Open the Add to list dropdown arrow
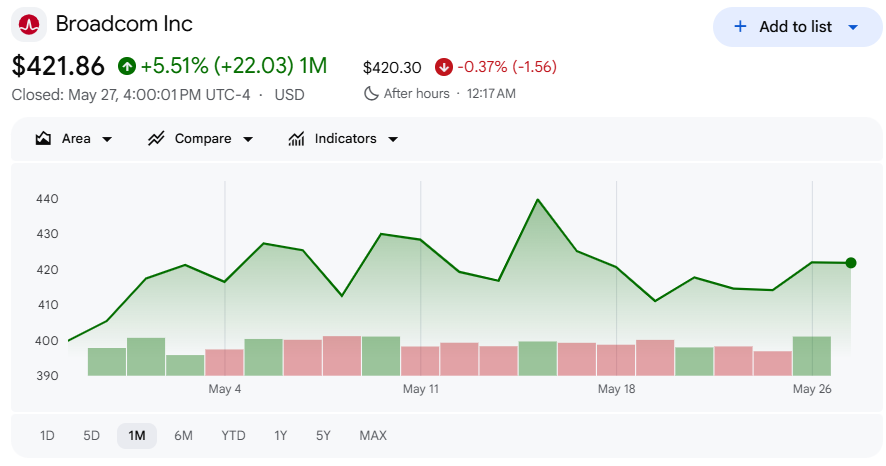 tap(853, 27)
